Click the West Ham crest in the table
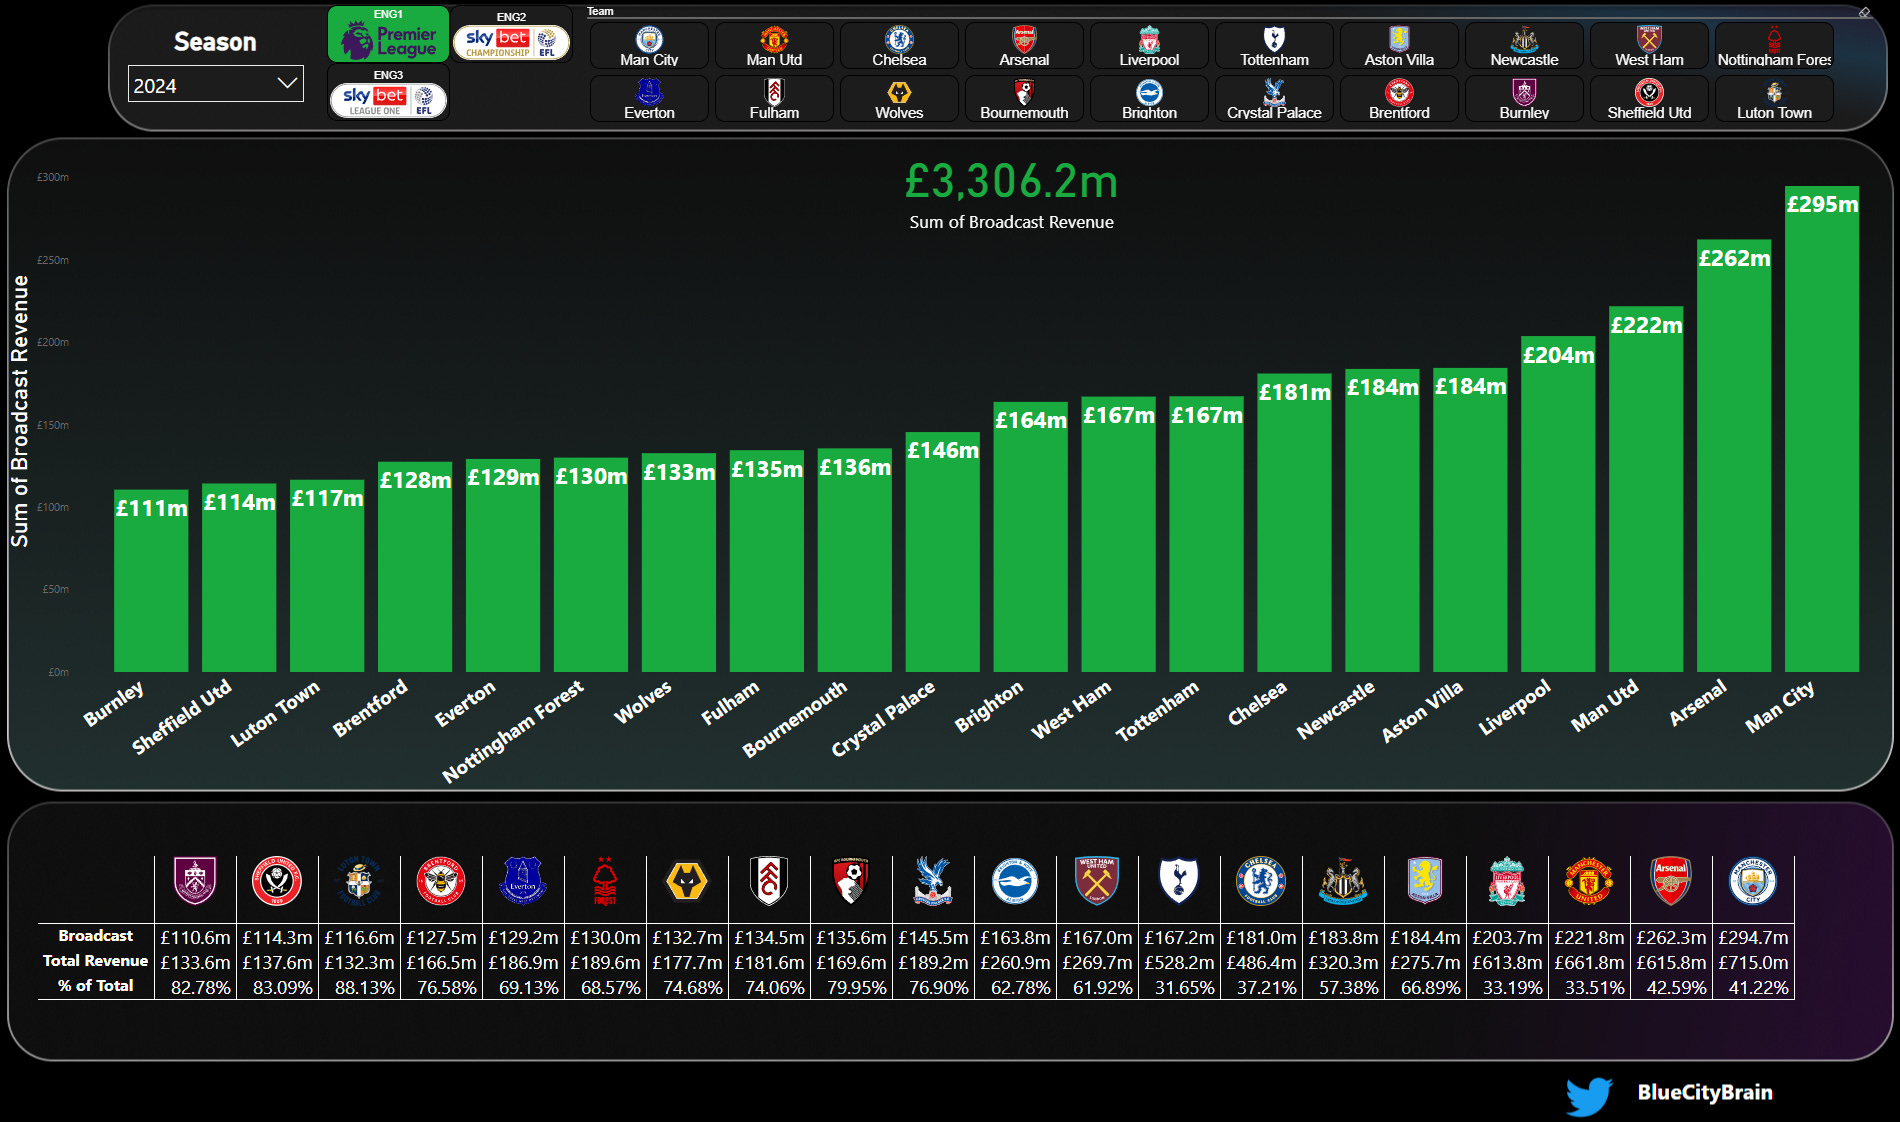The height and width of the screenshot is (1122, 1900). tap(1097, 881)
